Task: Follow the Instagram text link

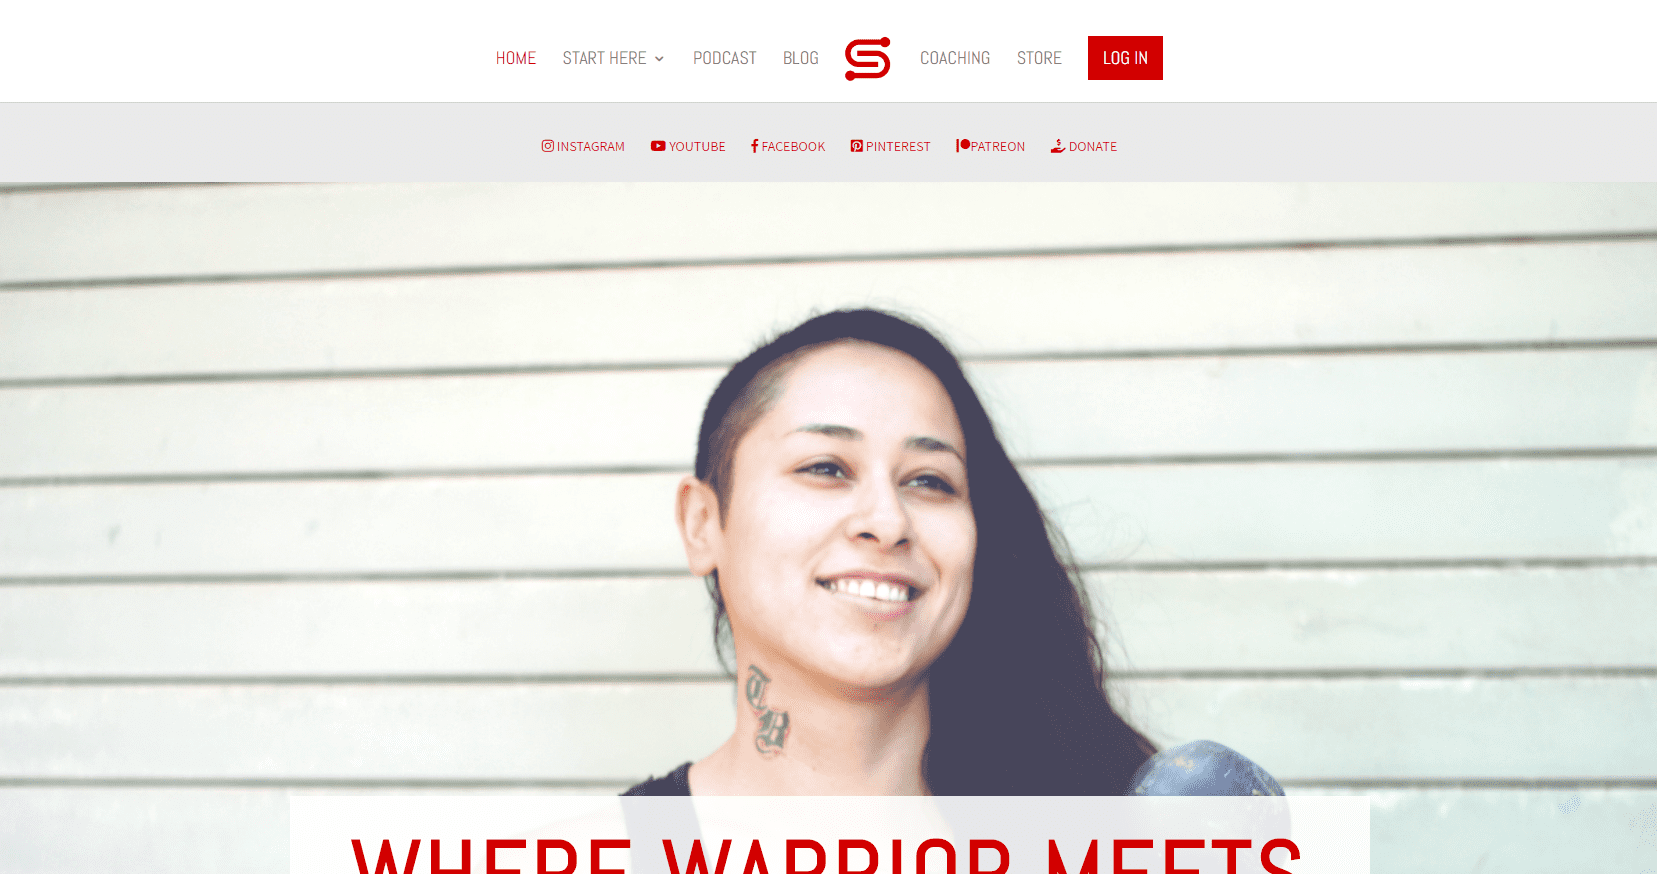Action: tap(591, 146)
